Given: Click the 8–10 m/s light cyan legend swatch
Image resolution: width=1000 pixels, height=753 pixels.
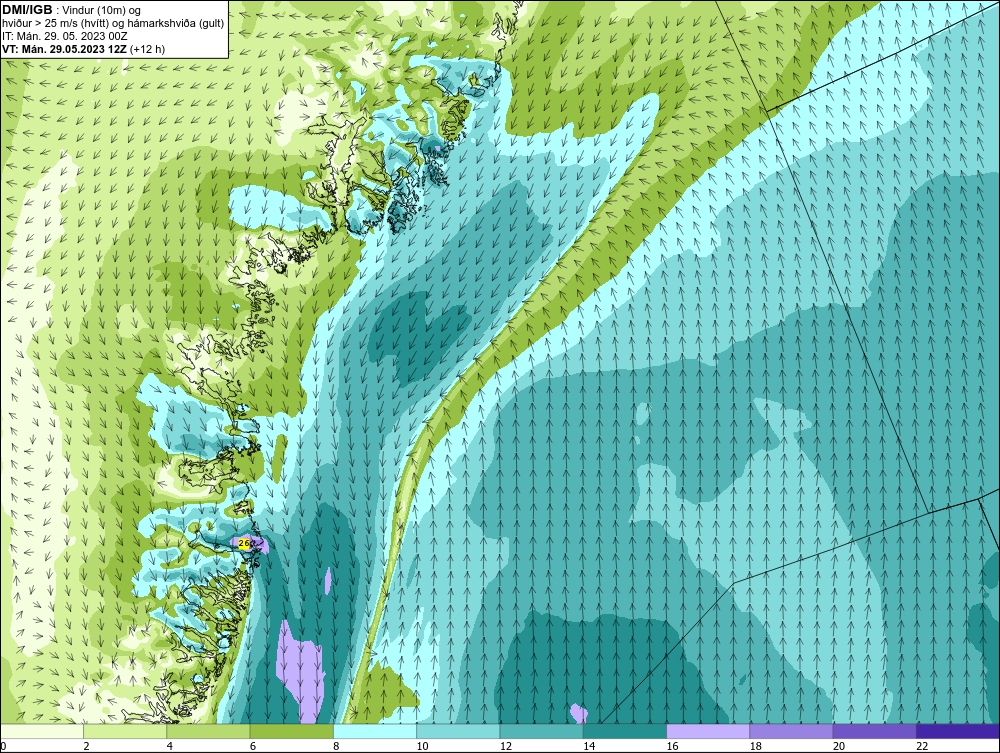Looking at the screenshot, I should pos(375,731).
